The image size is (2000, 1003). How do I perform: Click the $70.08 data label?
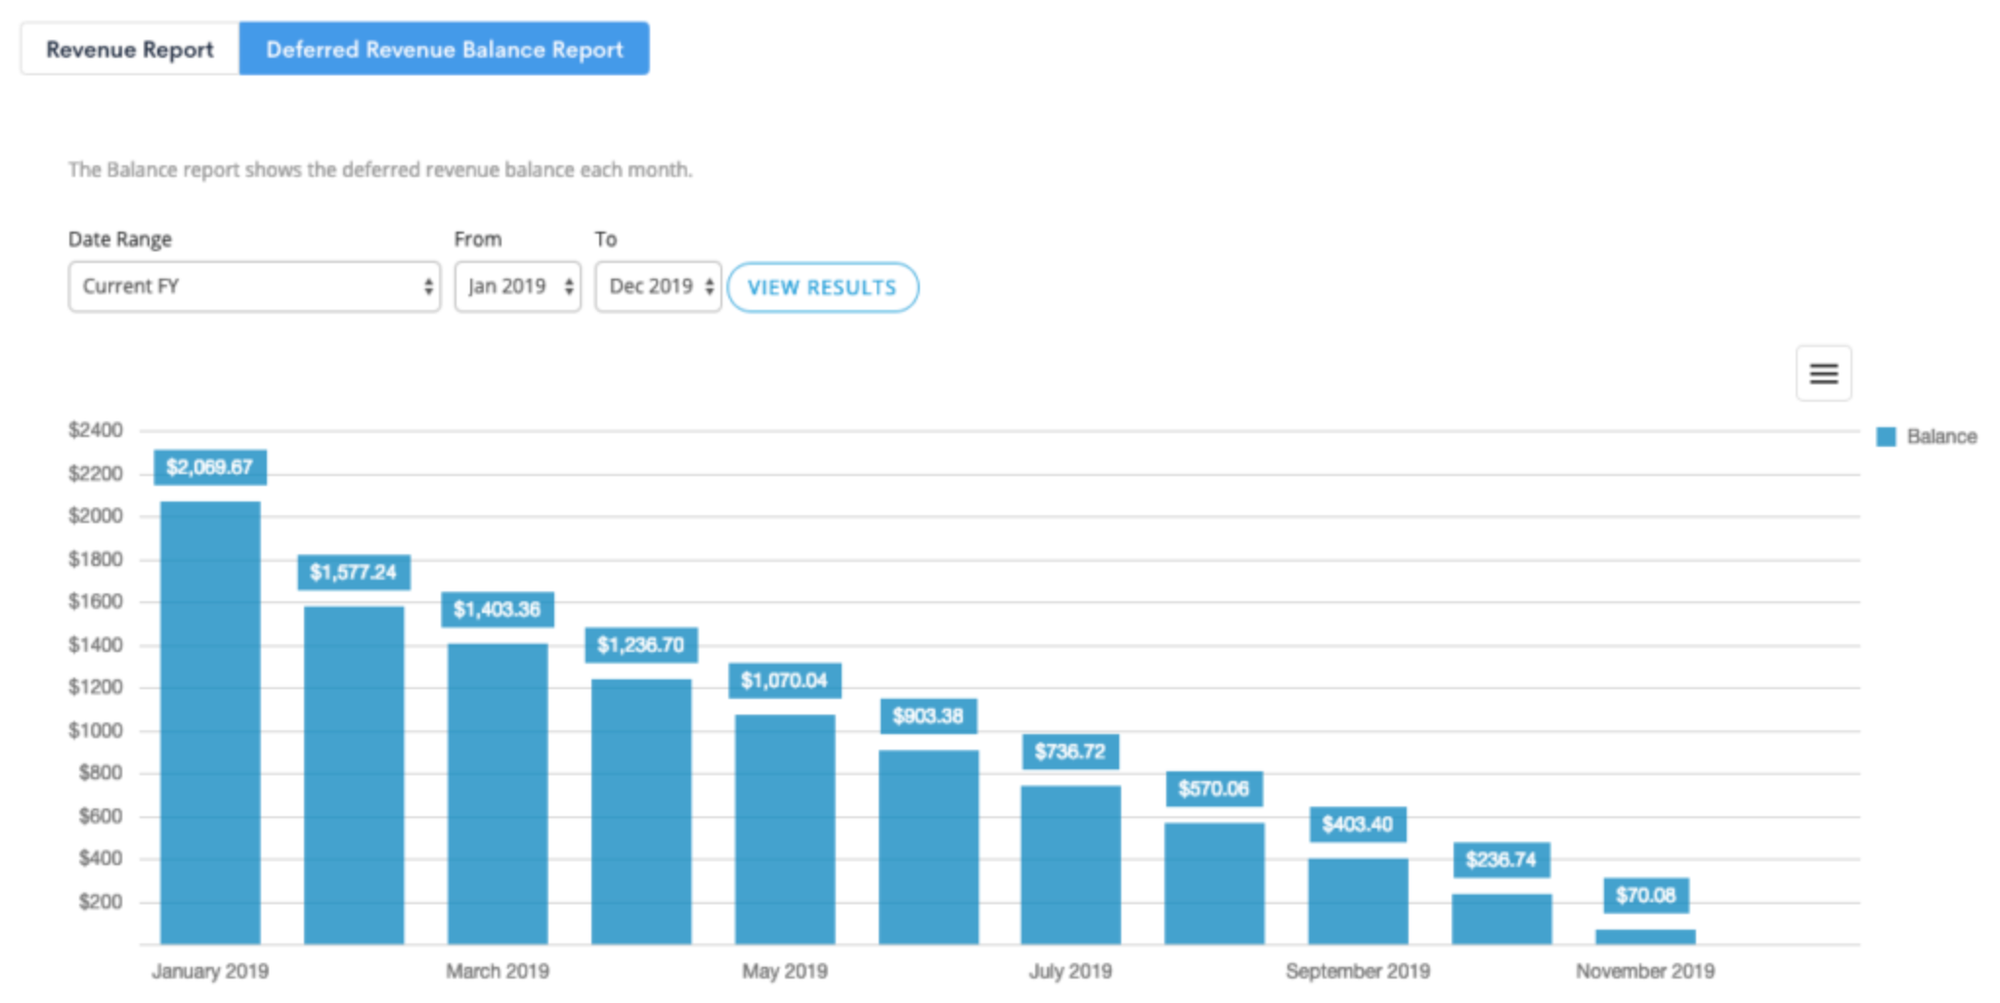(x=1645, y=895)
